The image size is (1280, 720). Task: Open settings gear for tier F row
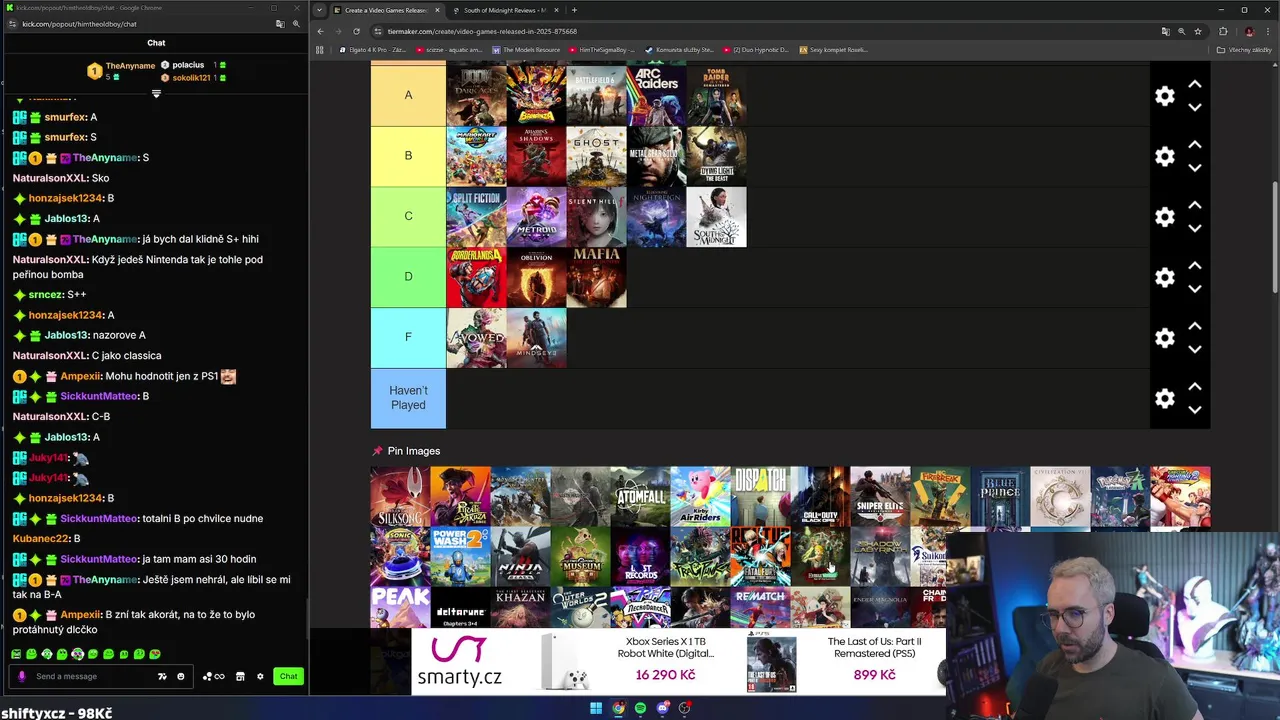pos(1165,338)
